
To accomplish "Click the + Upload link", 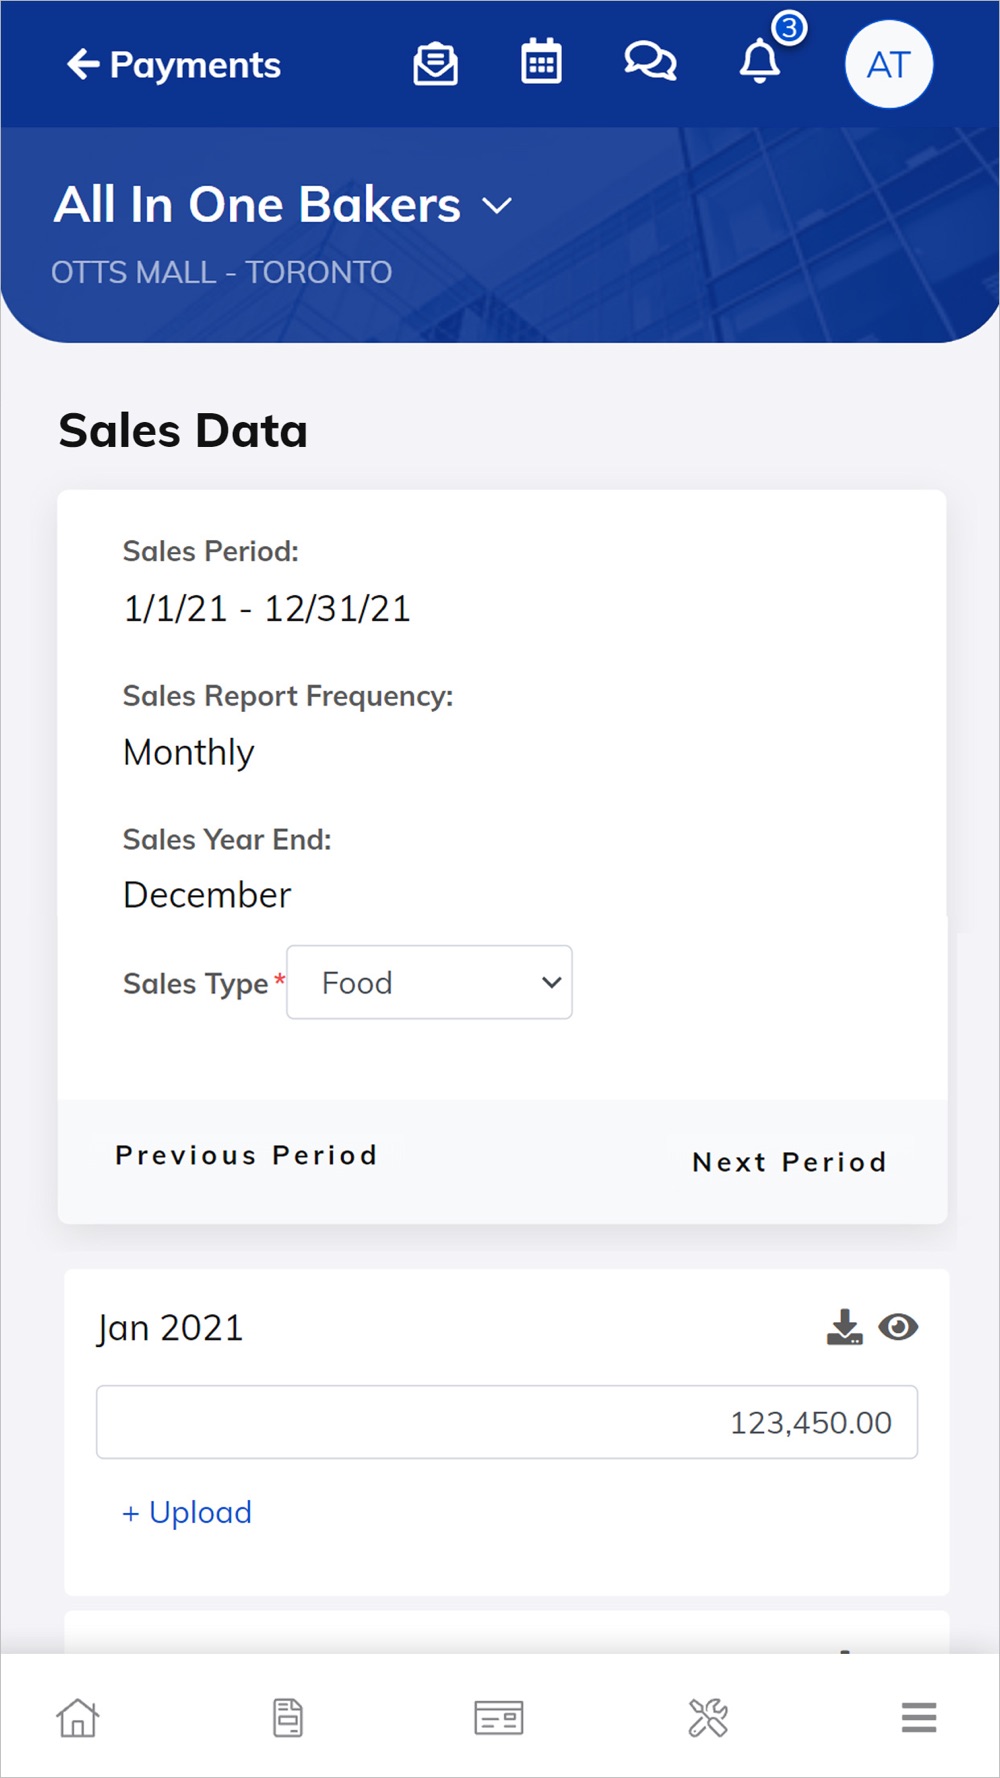I will point(187,1512).
